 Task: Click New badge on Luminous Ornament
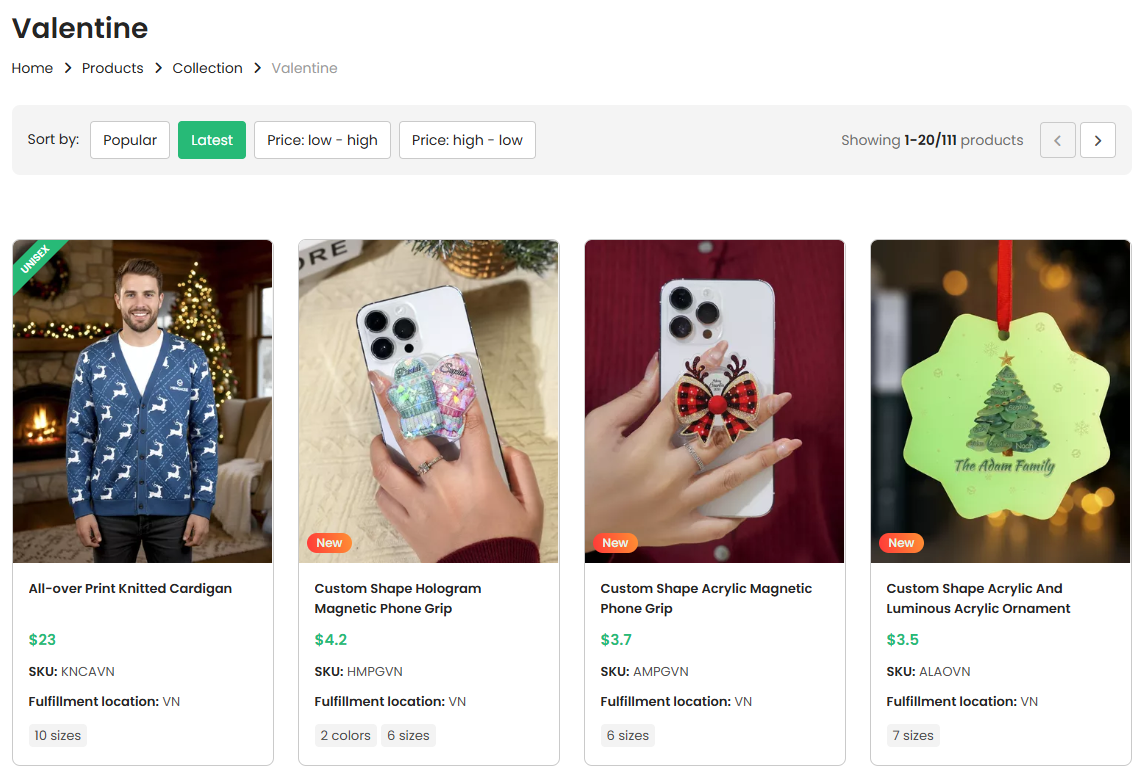[901, 543]
